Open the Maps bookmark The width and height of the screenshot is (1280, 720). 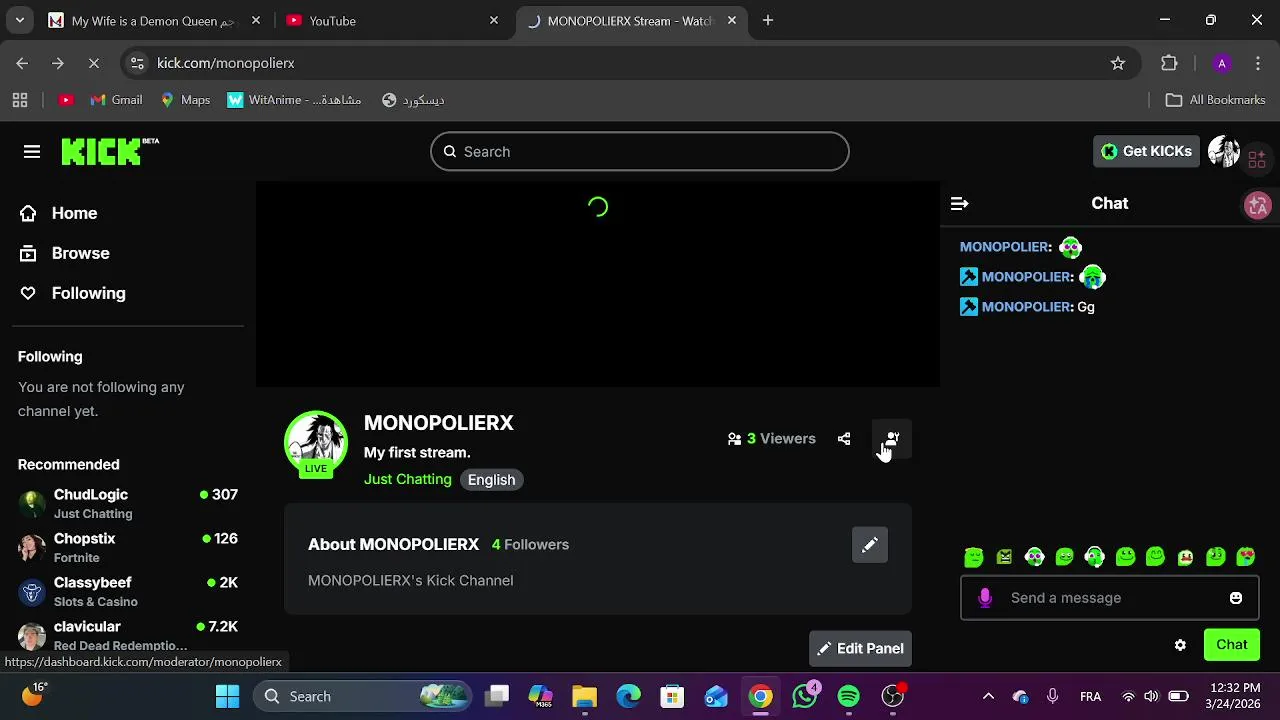[x=185, y=100]
